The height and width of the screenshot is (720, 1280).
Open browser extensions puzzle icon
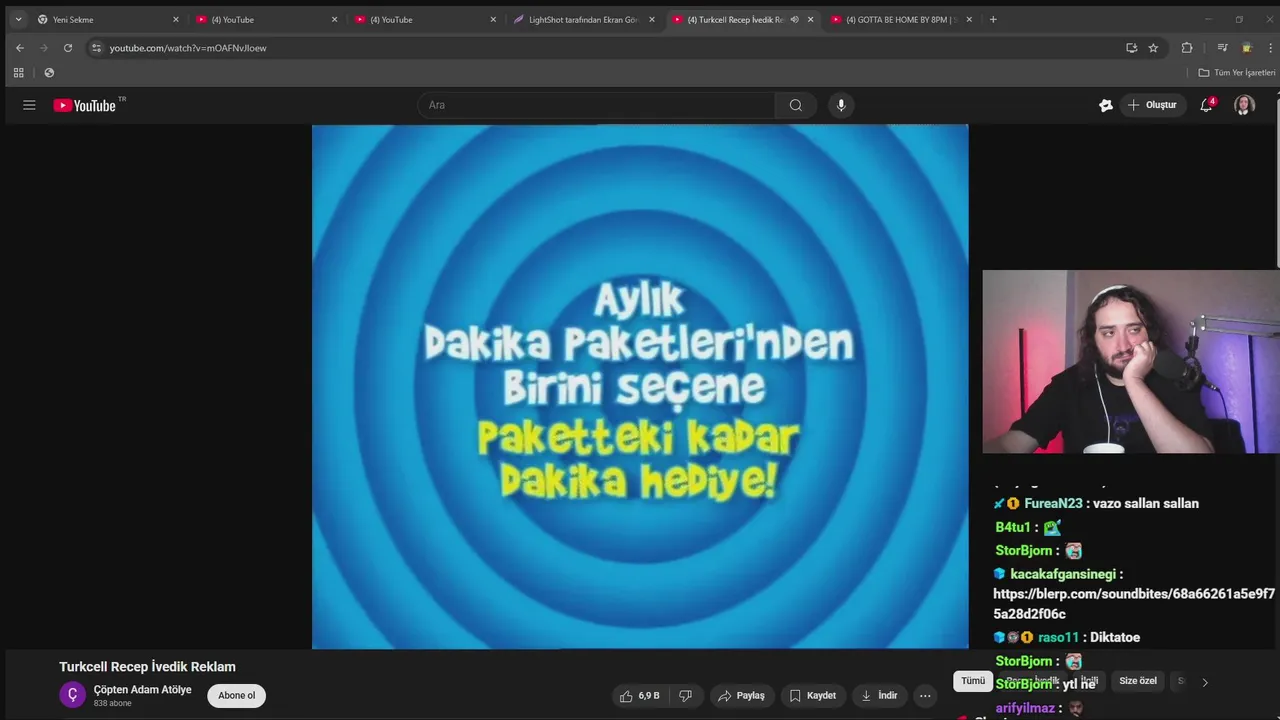[1187, 48]
